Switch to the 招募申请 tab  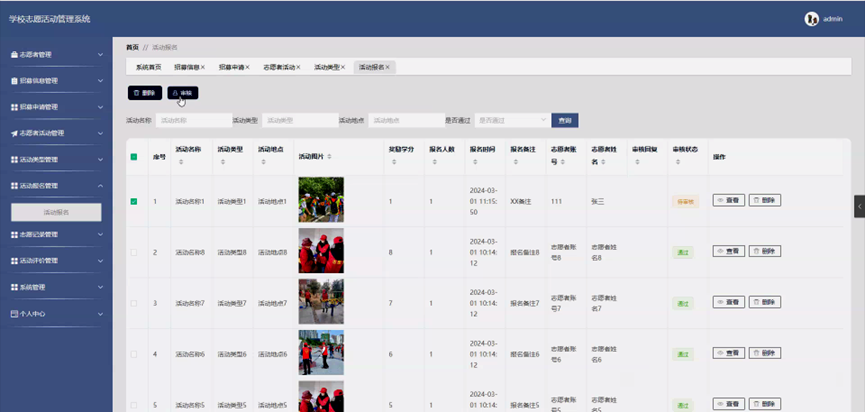click(x=231, y=67)
